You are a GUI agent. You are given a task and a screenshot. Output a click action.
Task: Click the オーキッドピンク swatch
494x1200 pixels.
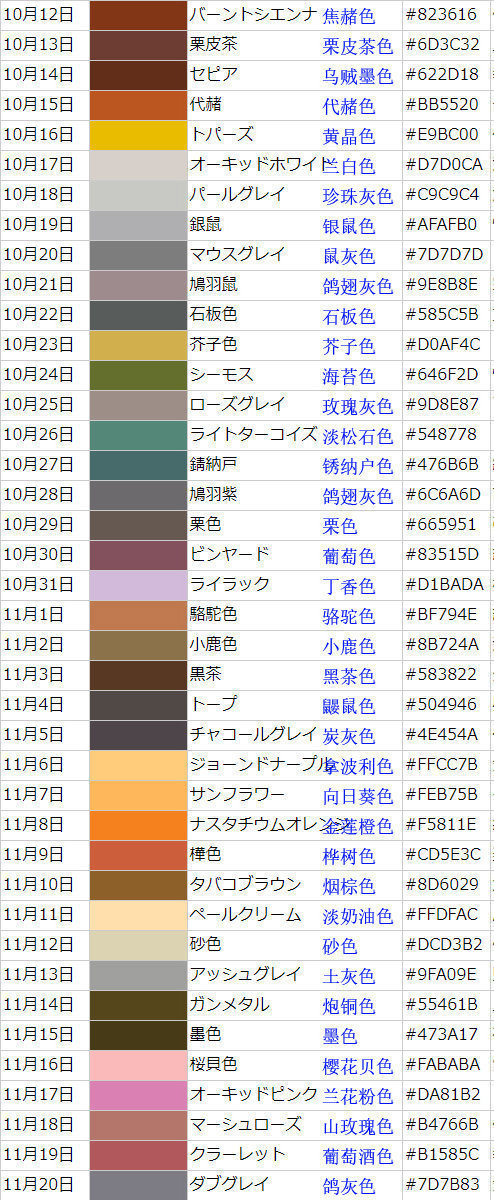137,1095
